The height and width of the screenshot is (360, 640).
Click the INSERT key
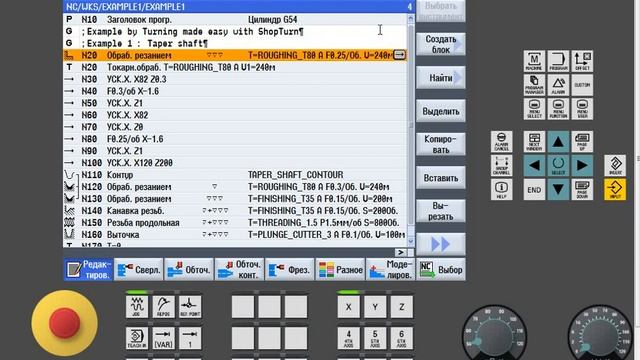615,166
